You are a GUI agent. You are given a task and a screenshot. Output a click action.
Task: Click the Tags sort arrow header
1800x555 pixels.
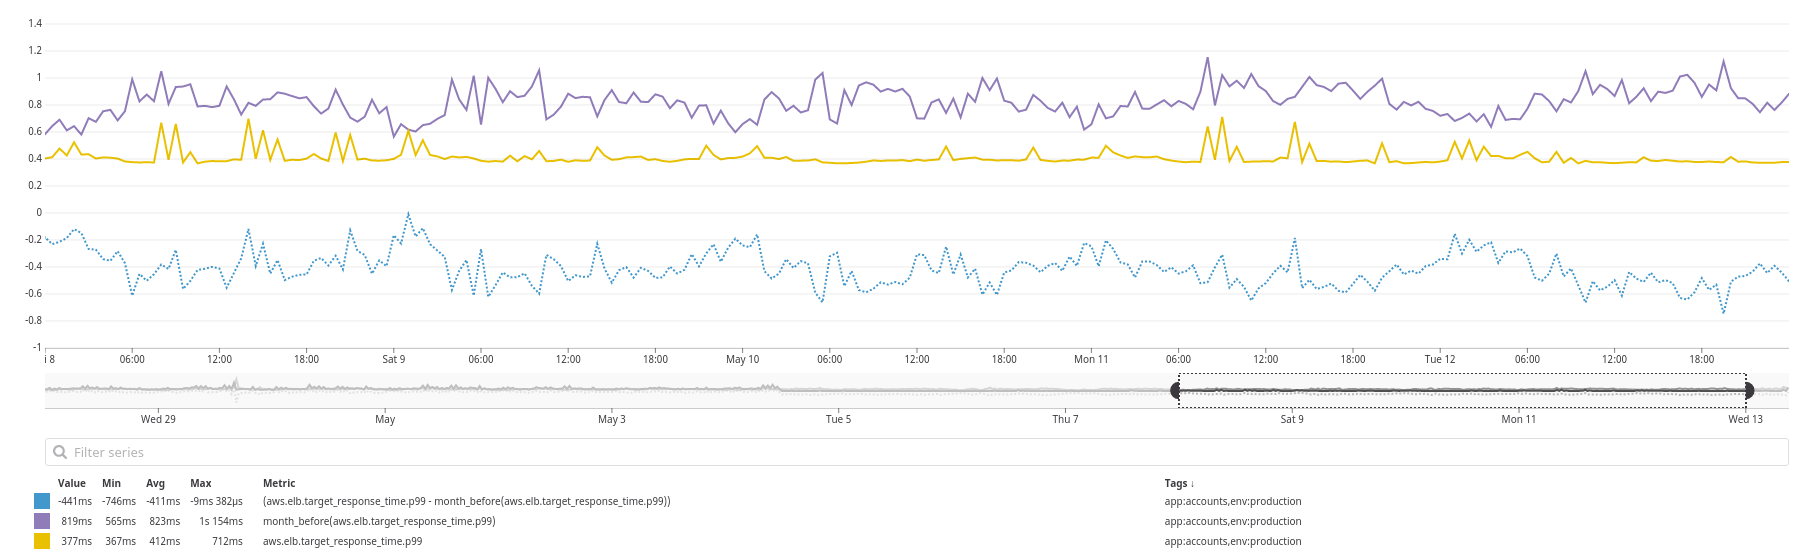click(1179, 483)
